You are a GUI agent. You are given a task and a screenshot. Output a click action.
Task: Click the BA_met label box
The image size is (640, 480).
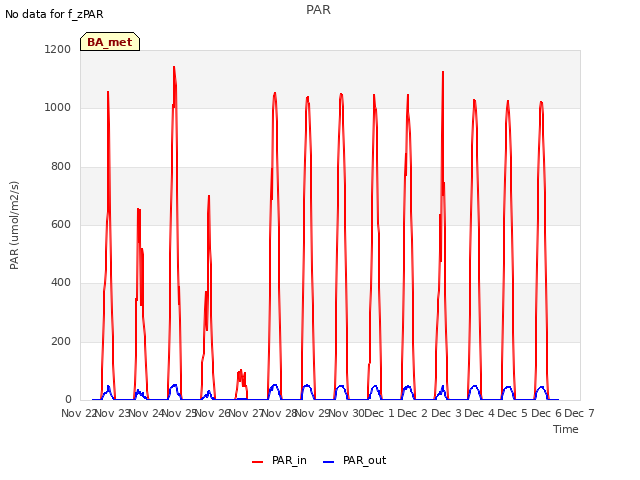(110, 42)
